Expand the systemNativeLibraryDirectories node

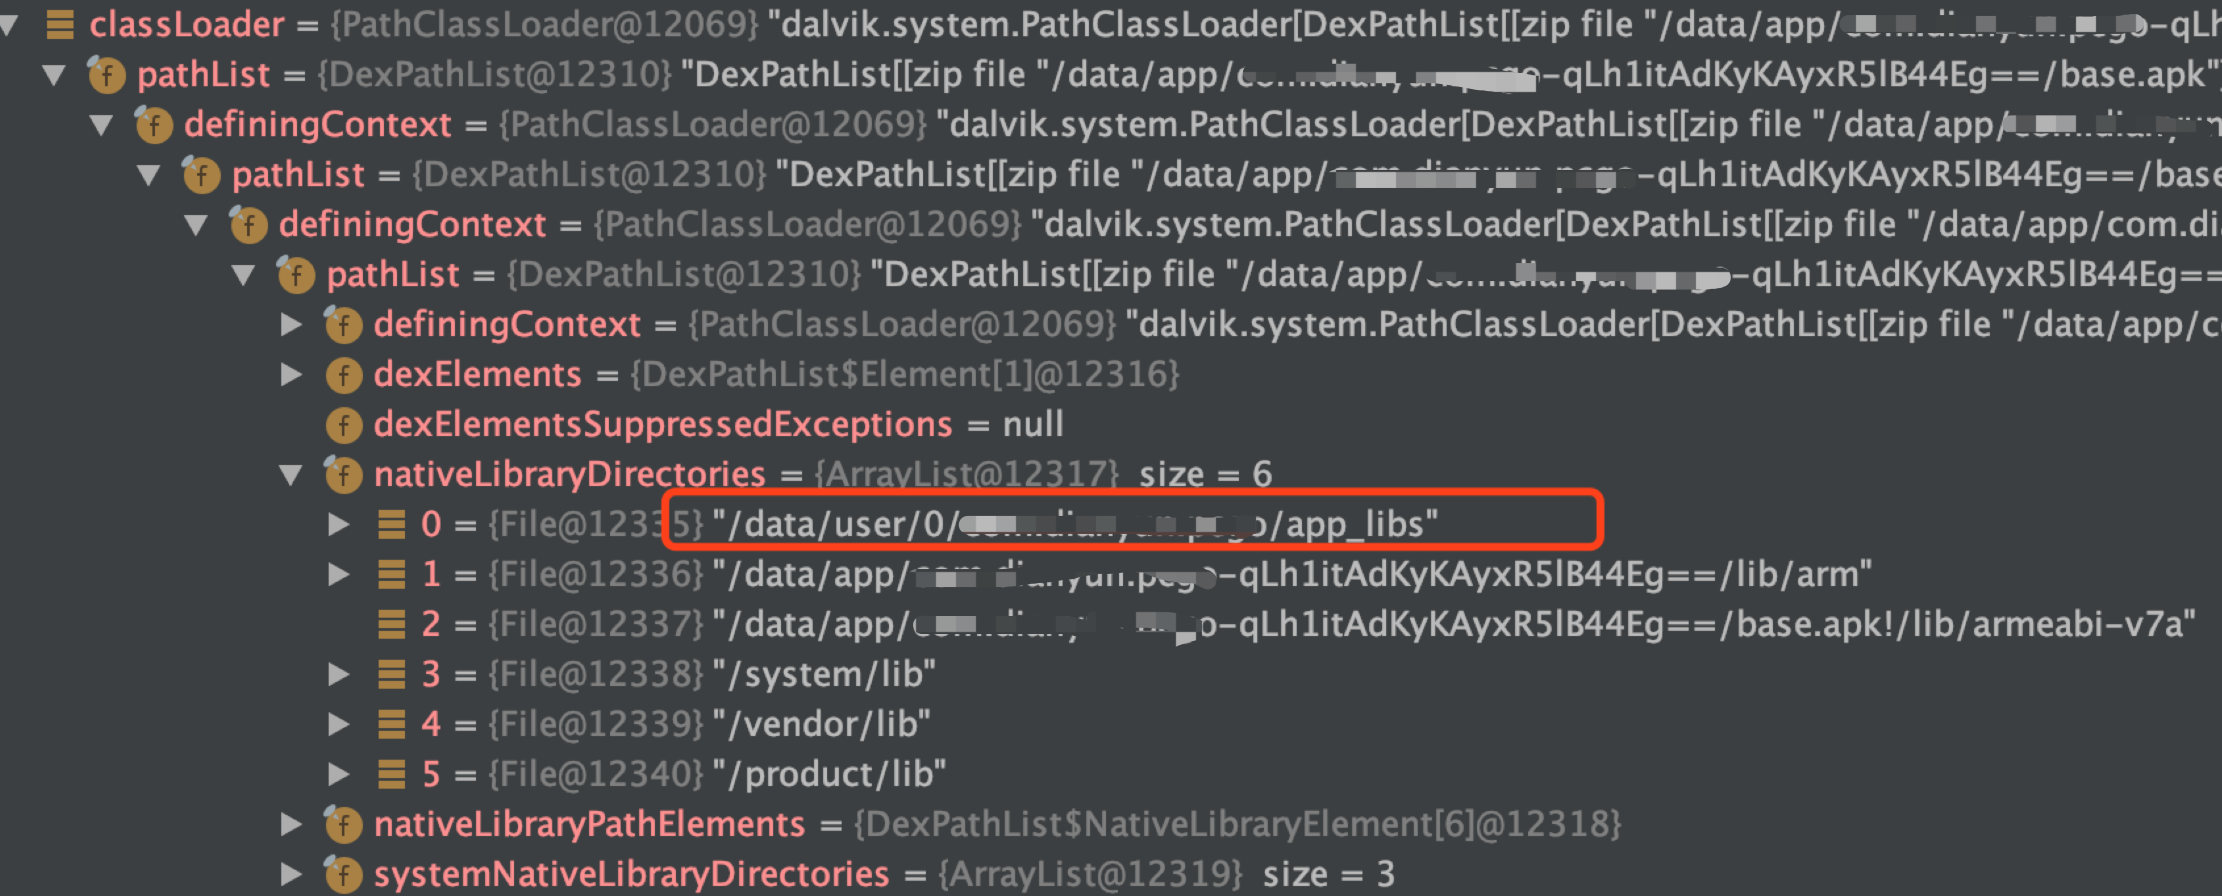(x=291, y=875)
